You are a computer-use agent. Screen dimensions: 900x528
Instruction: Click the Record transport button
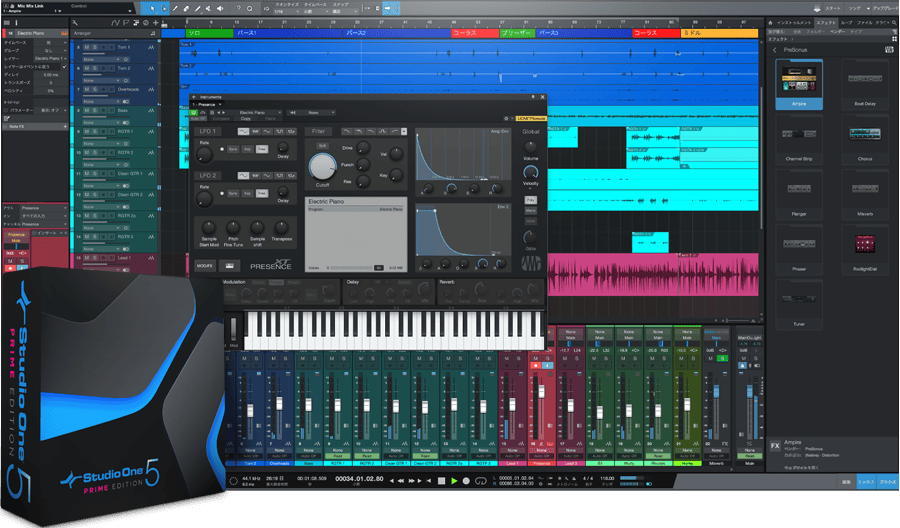click(467, 481)
